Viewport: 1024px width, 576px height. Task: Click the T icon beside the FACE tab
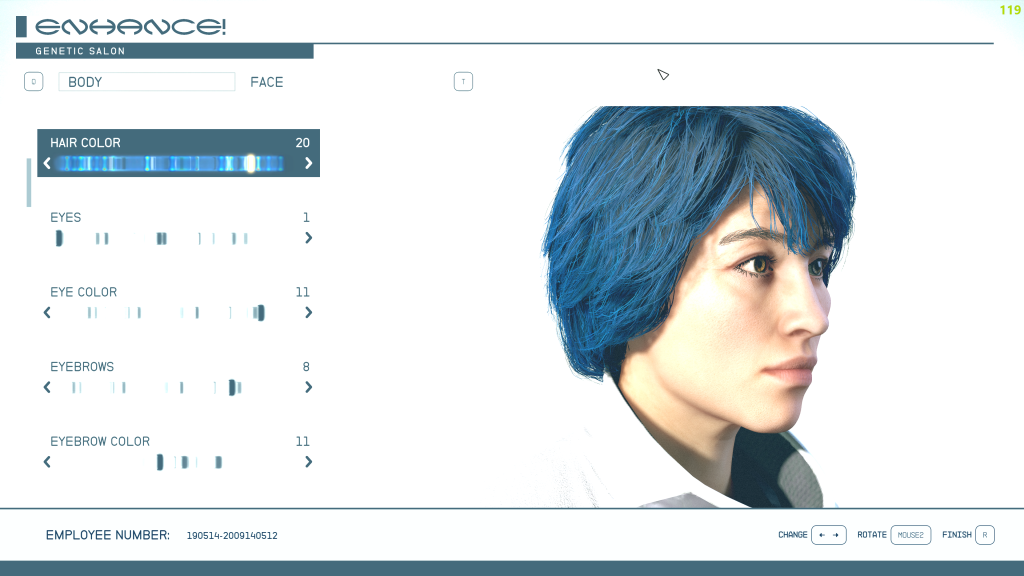pos(463,81)
